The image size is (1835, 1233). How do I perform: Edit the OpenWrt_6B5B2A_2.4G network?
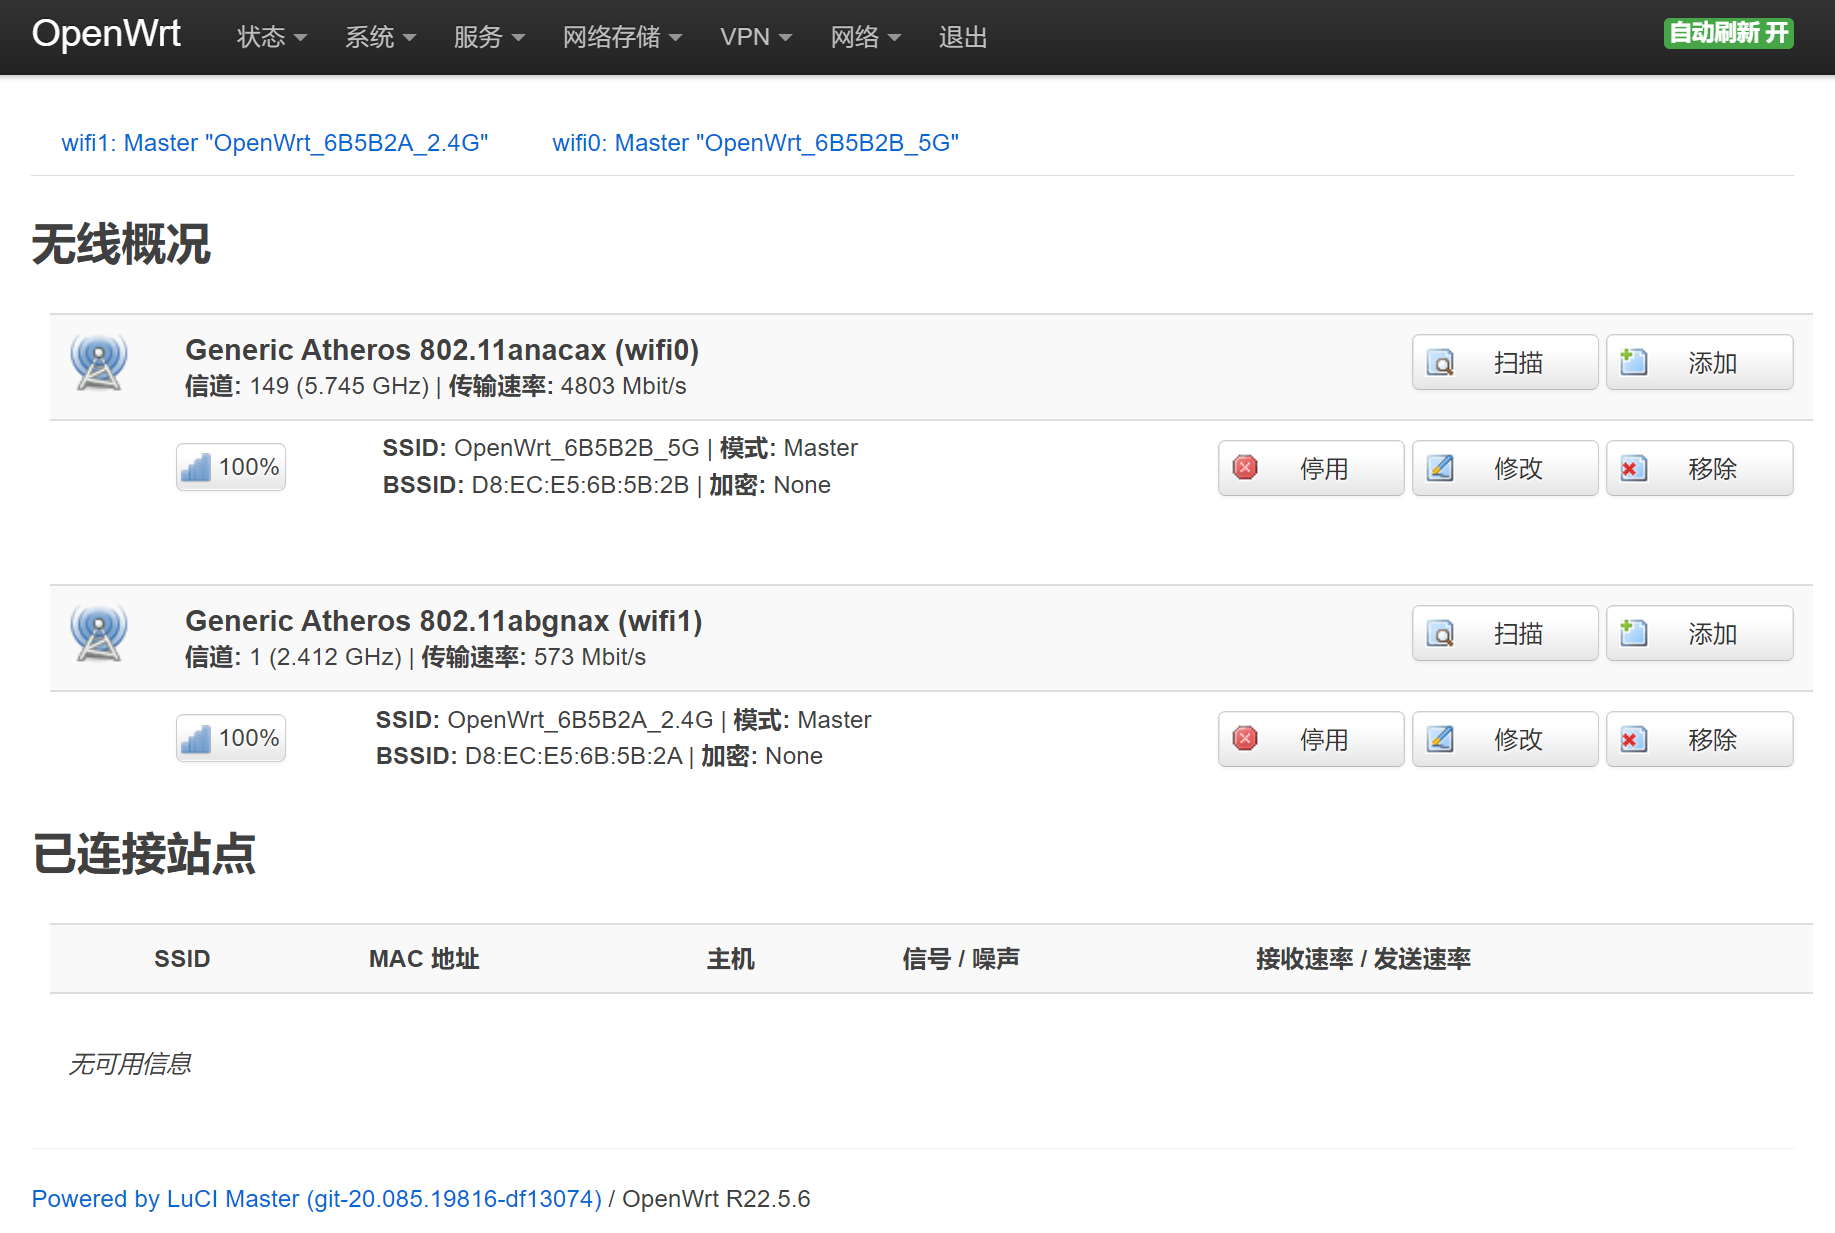click(x=1504, y=740)
